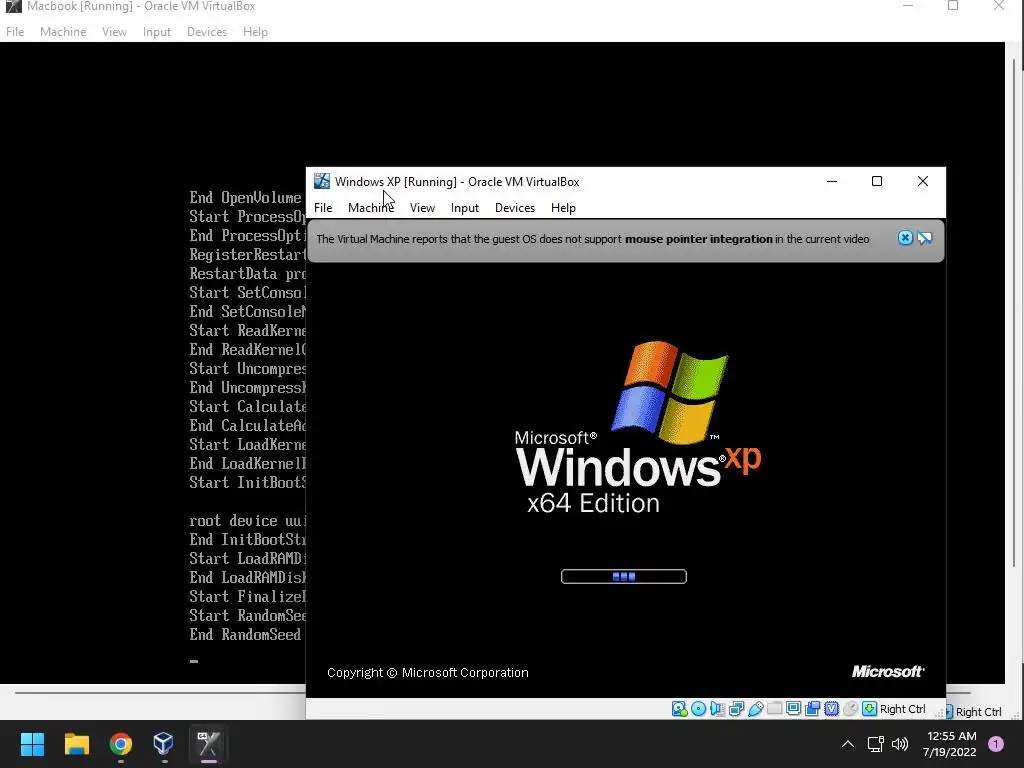This screenshot has width=1024, height=768.
Task: Open VirtualBox Manager from the taskbar
Action: (164, 744)
